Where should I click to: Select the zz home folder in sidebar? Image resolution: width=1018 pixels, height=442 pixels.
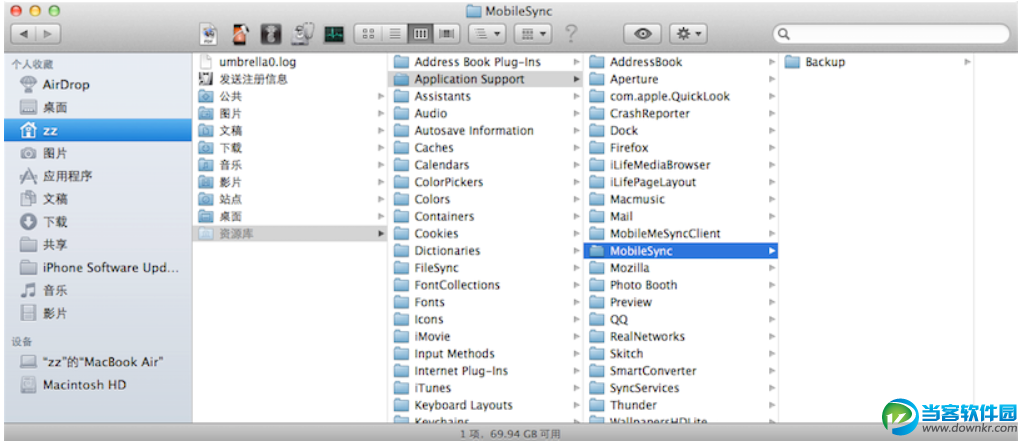[x=98, y=130]
